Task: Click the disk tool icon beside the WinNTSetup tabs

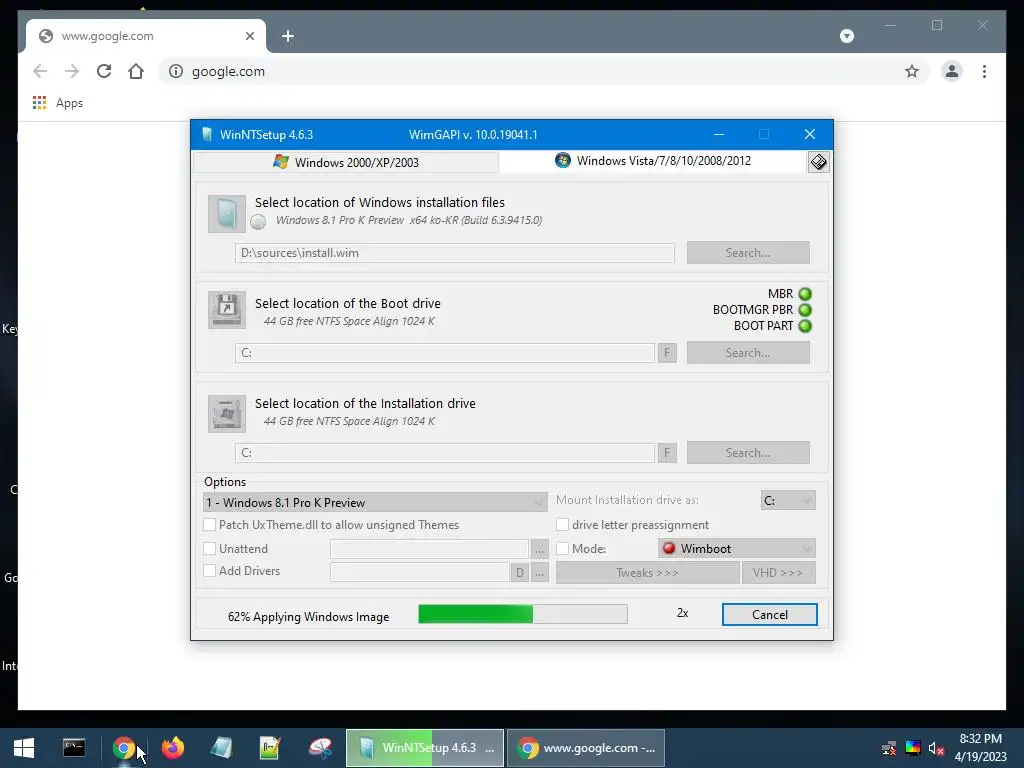Action: point(818,162)
